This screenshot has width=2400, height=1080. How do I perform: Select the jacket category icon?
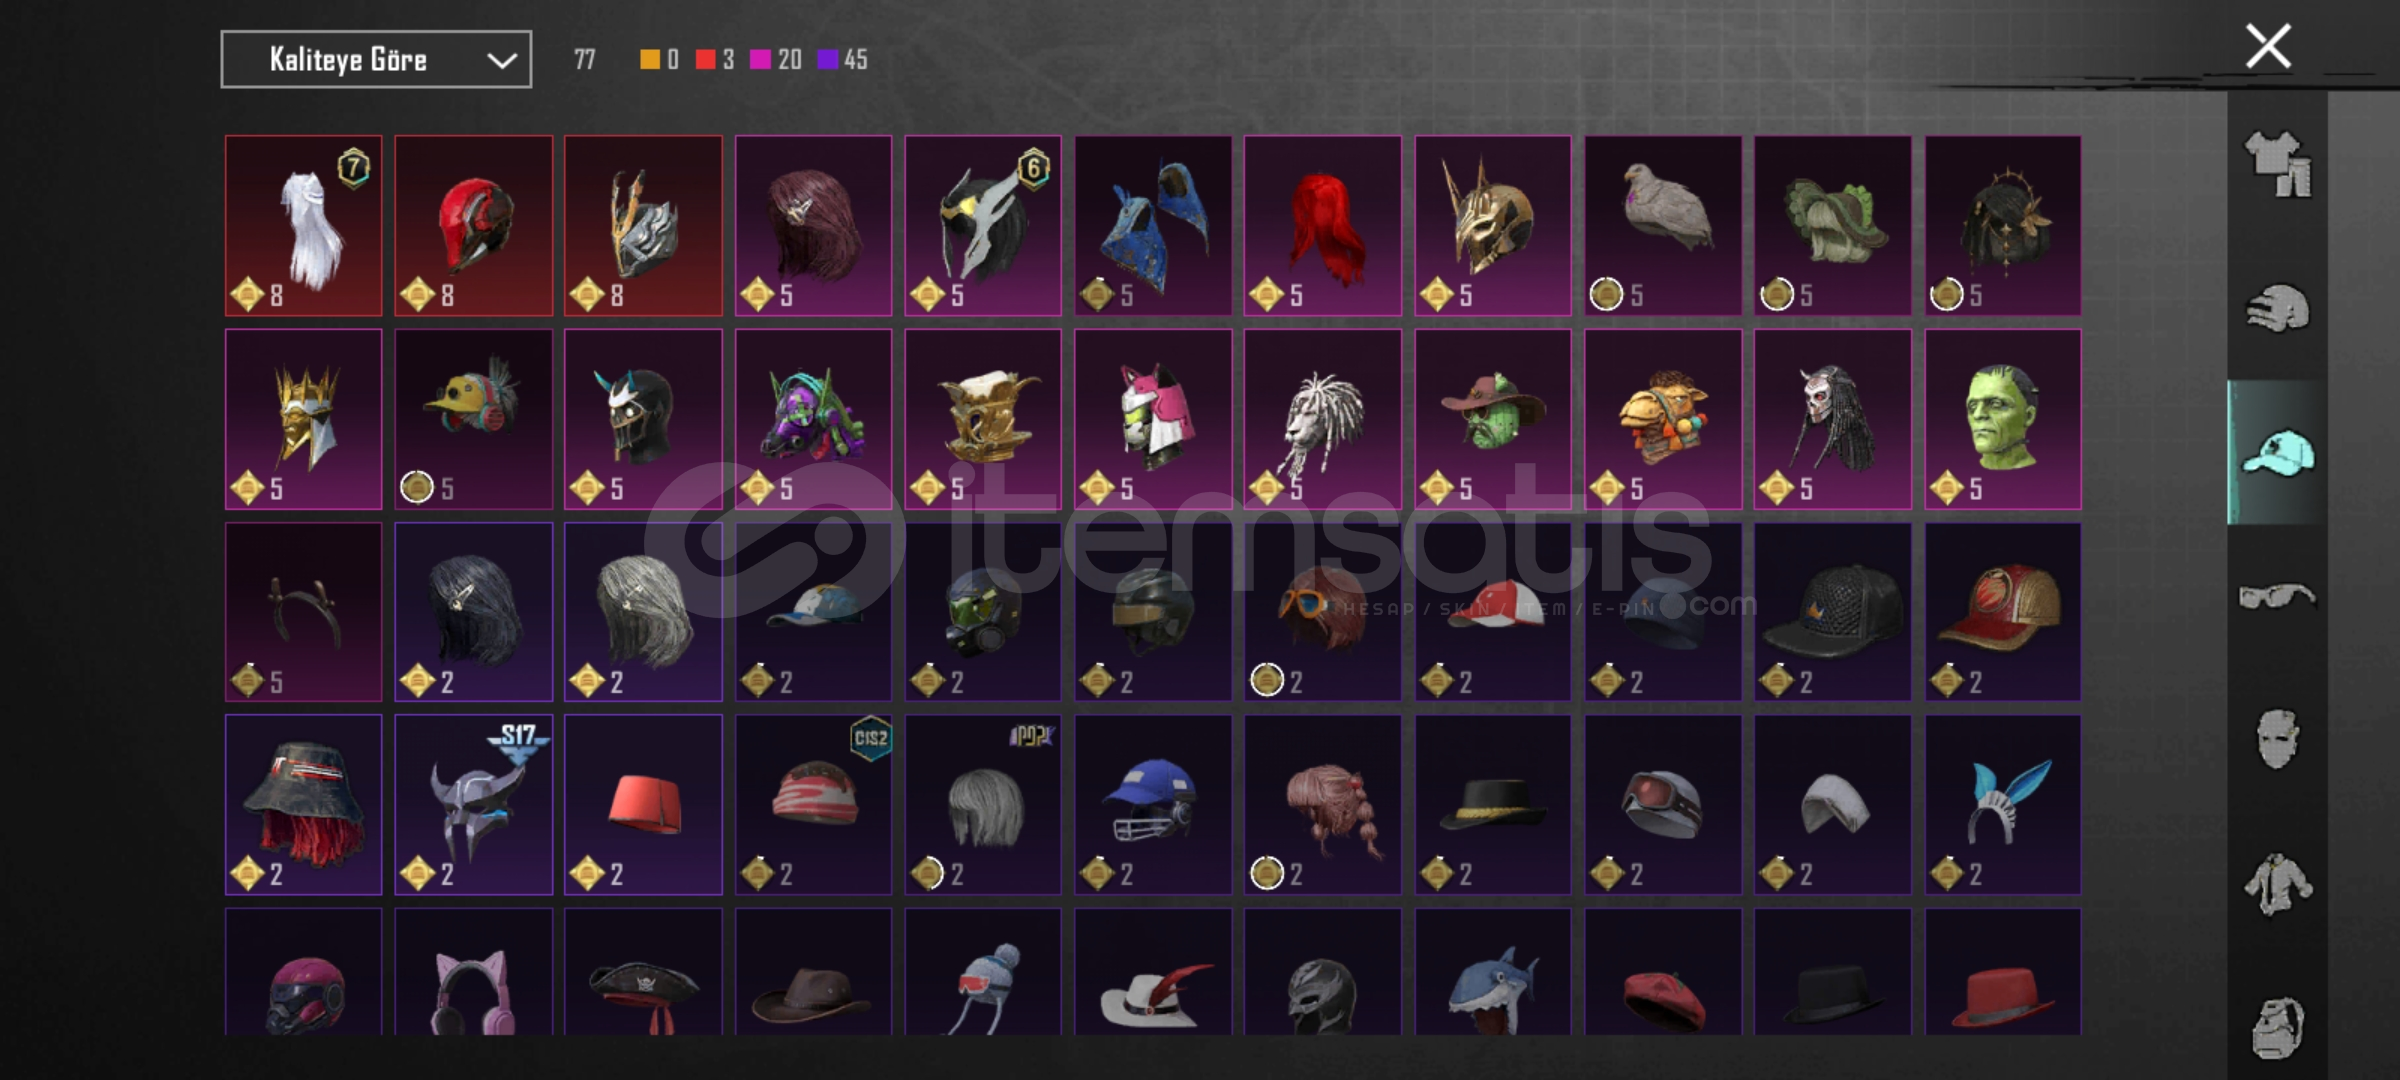tap(2278, 884)
